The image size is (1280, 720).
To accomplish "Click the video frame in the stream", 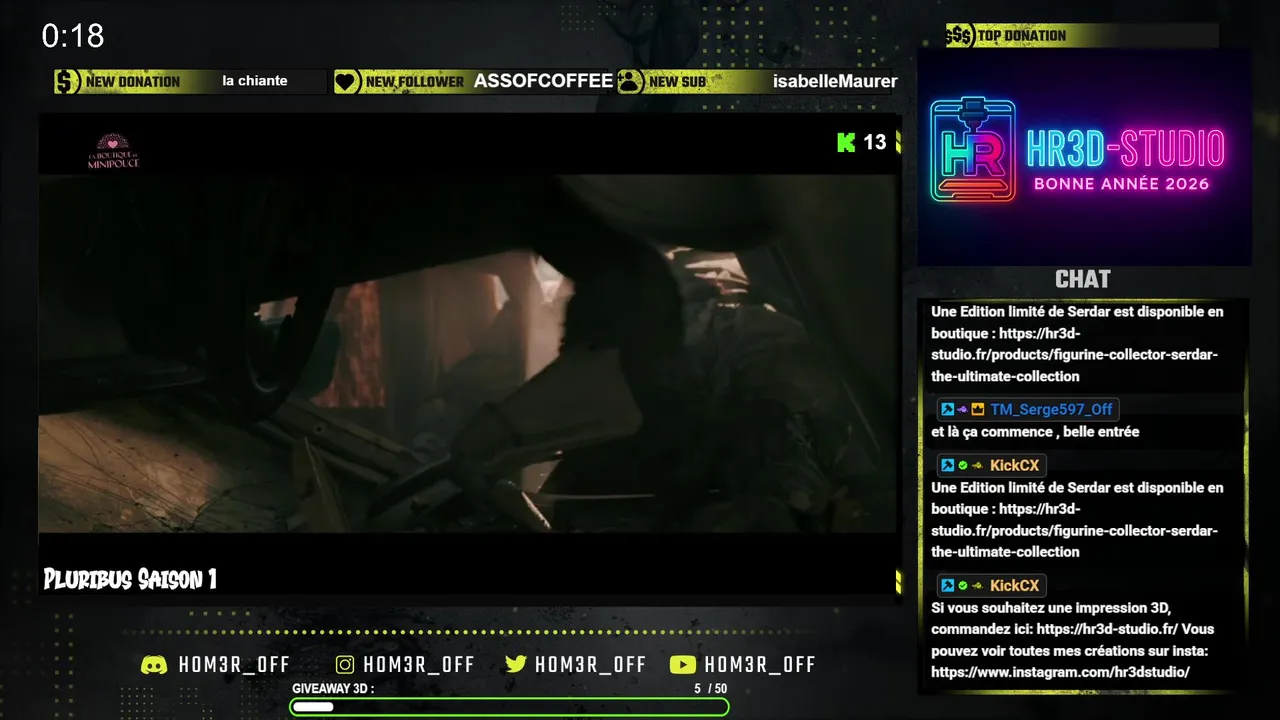I will pyautogui.click(x=468, y=353).
